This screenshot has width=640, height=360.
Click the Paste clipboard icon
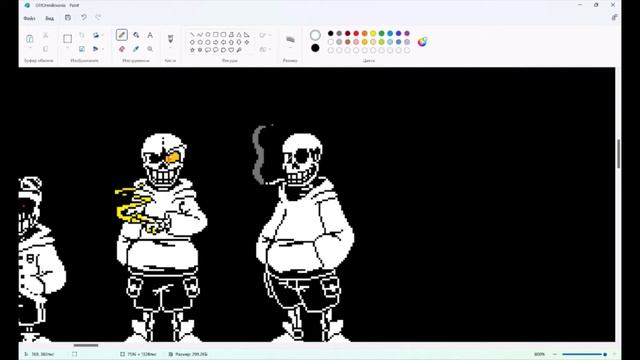point(30,39)
